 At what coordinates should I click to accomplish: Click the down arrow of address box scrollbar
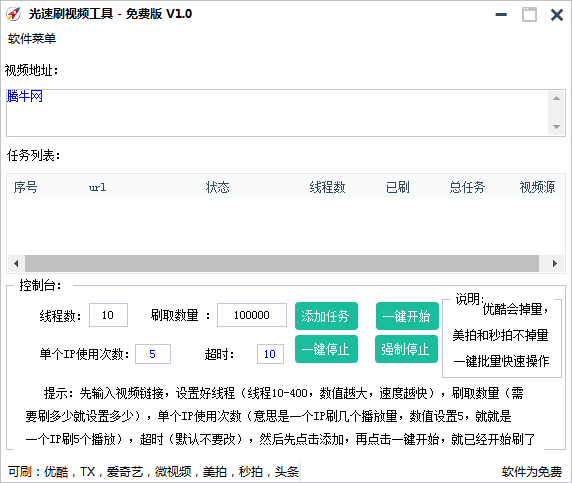click(x=556, y=127)
